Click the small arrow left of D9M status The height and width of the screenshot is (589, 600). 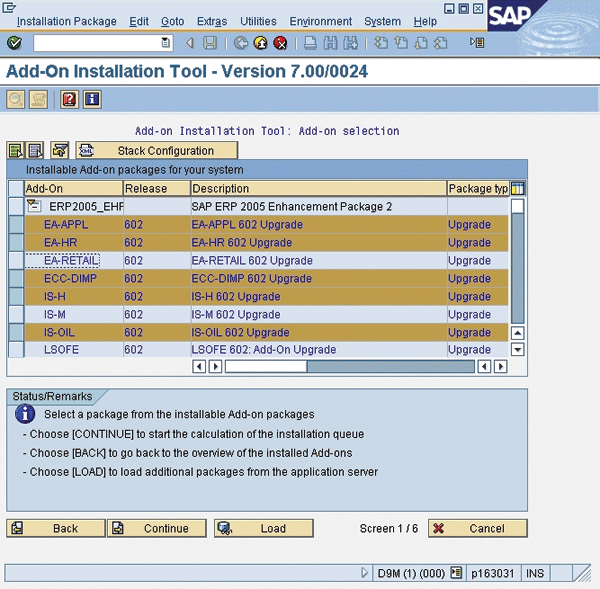365,573
